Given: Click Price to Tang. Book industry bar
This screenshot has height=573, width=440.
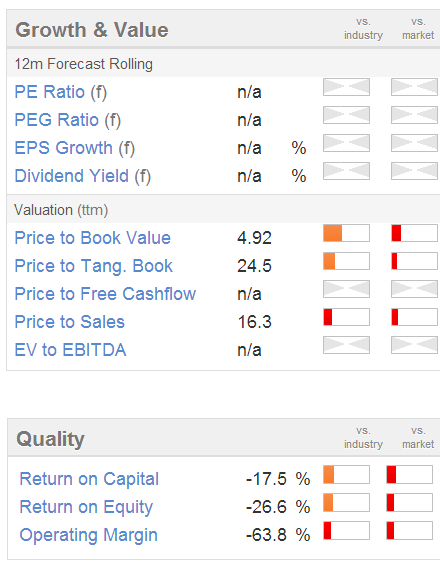Looking at the screenshot, I should [x=346, y=261].
